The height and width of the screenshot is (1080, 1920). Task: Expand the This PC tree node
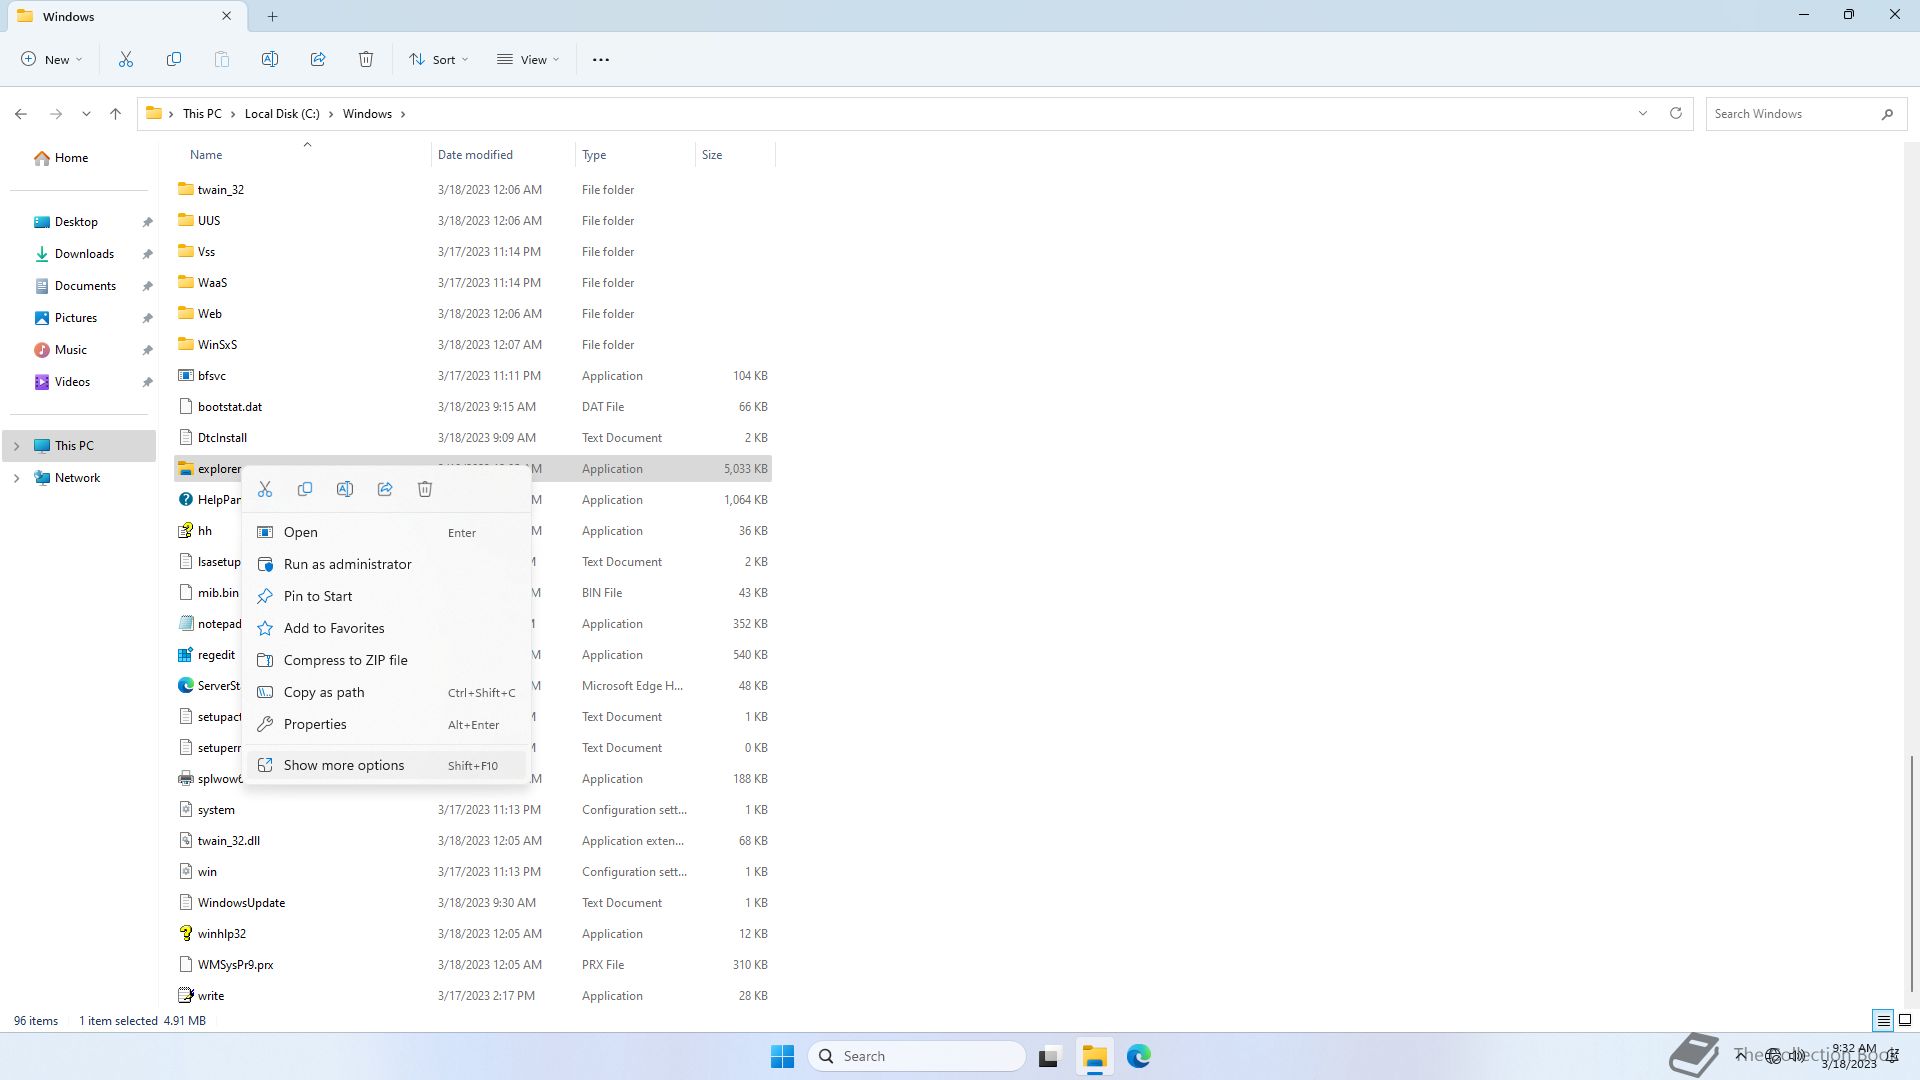(x=16, y=446)
